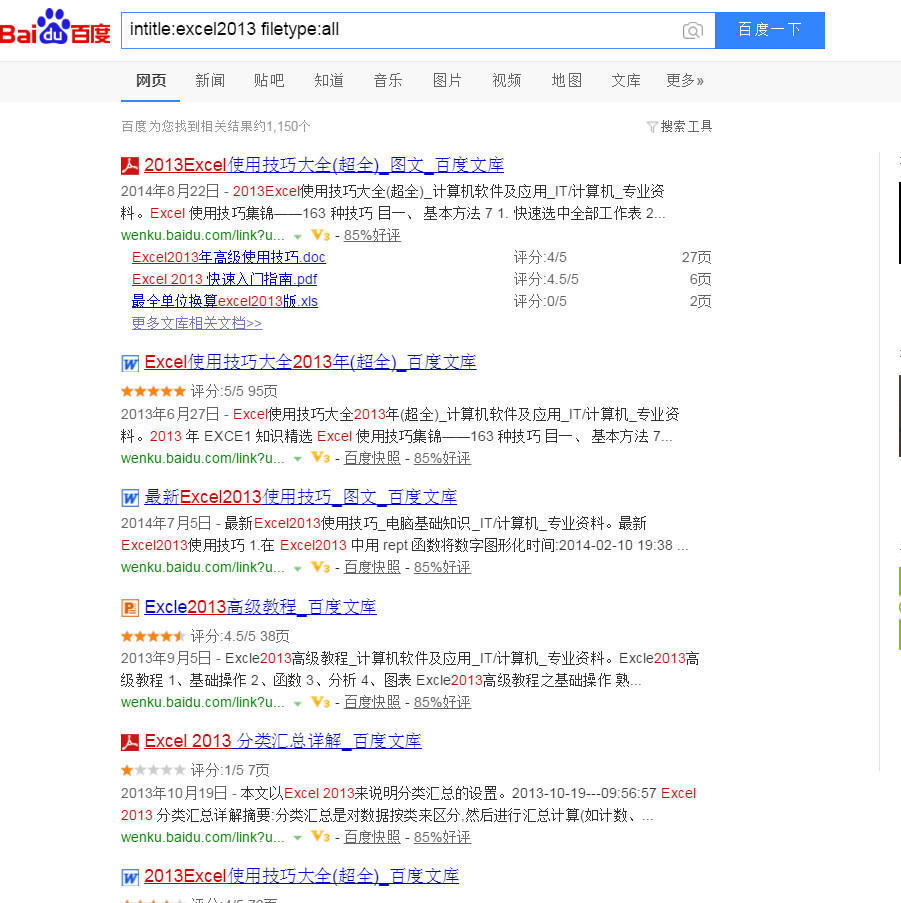Switch to the 新闻 tab
Screen dimensions: 901x903
click(210, 81)
